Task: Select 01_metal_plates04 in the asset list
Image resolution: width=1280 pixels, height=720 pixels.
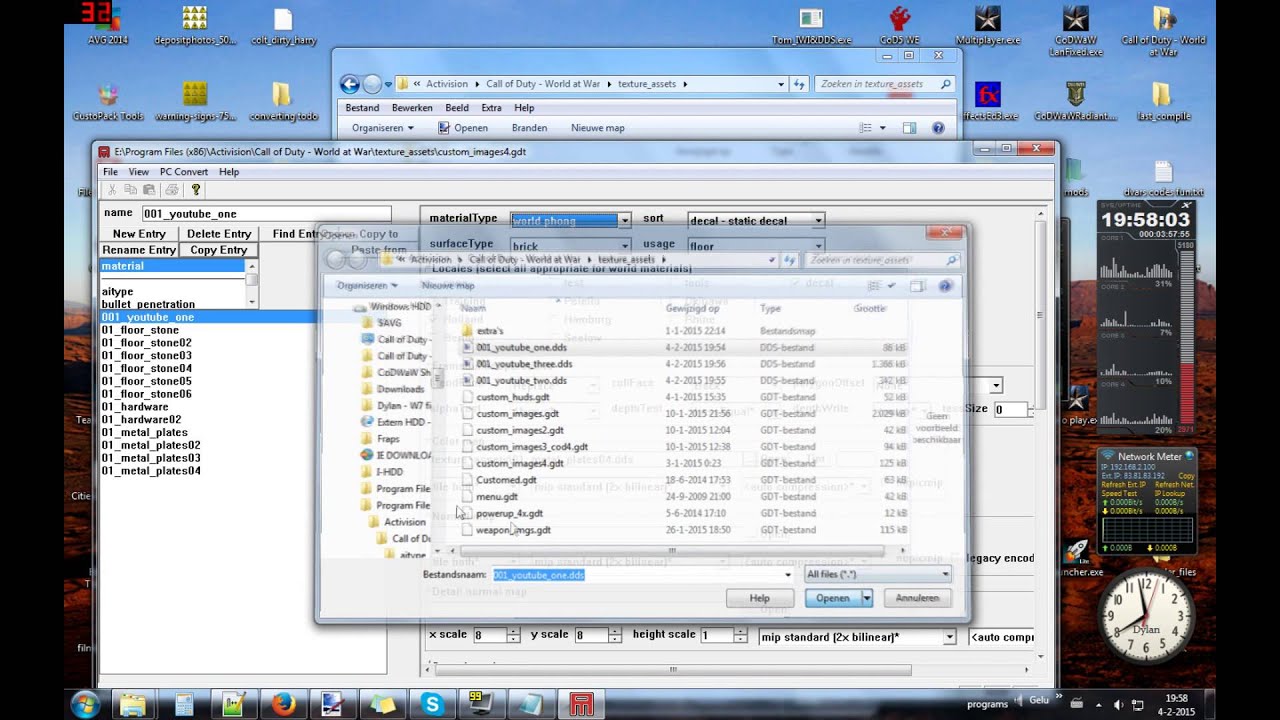Action: click(151, 471)
